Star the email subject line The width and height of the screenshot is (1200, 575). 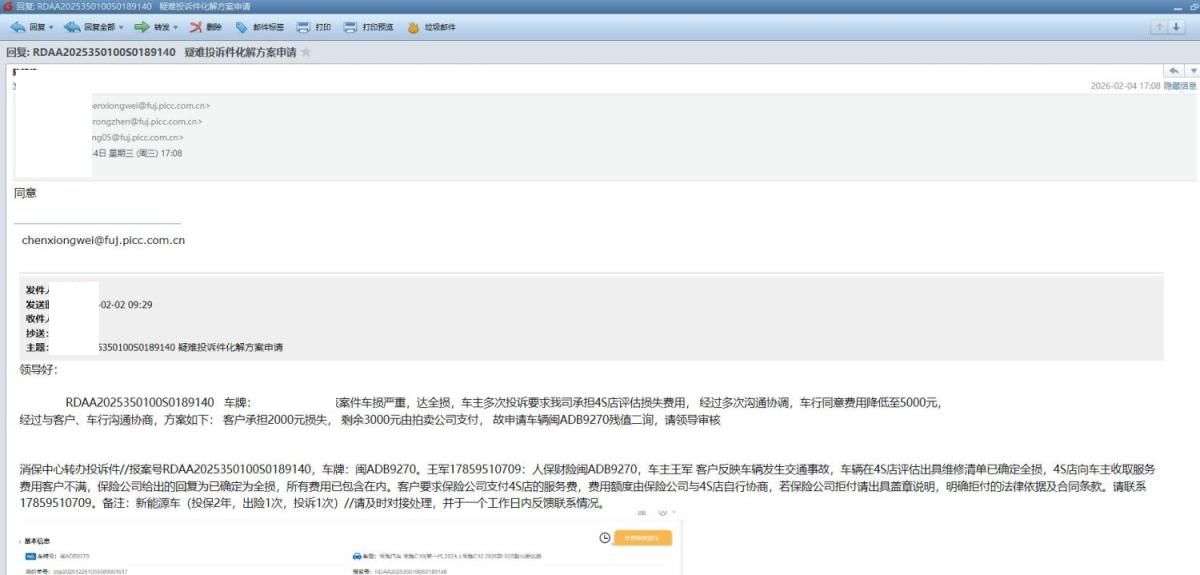(x=306, y=52)
